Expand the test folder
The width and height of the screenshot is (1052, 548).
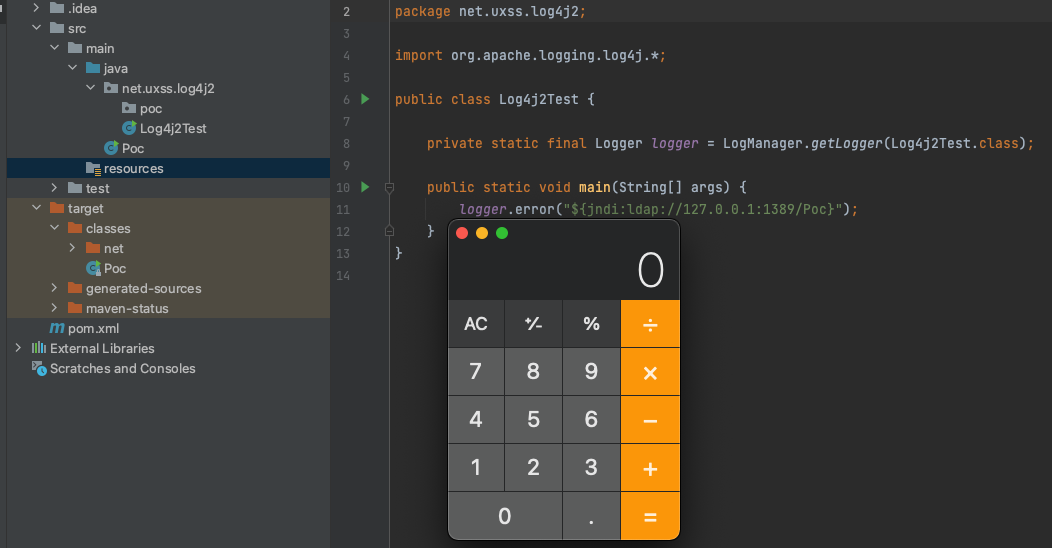pyautogui.click(x=54, y=188)
